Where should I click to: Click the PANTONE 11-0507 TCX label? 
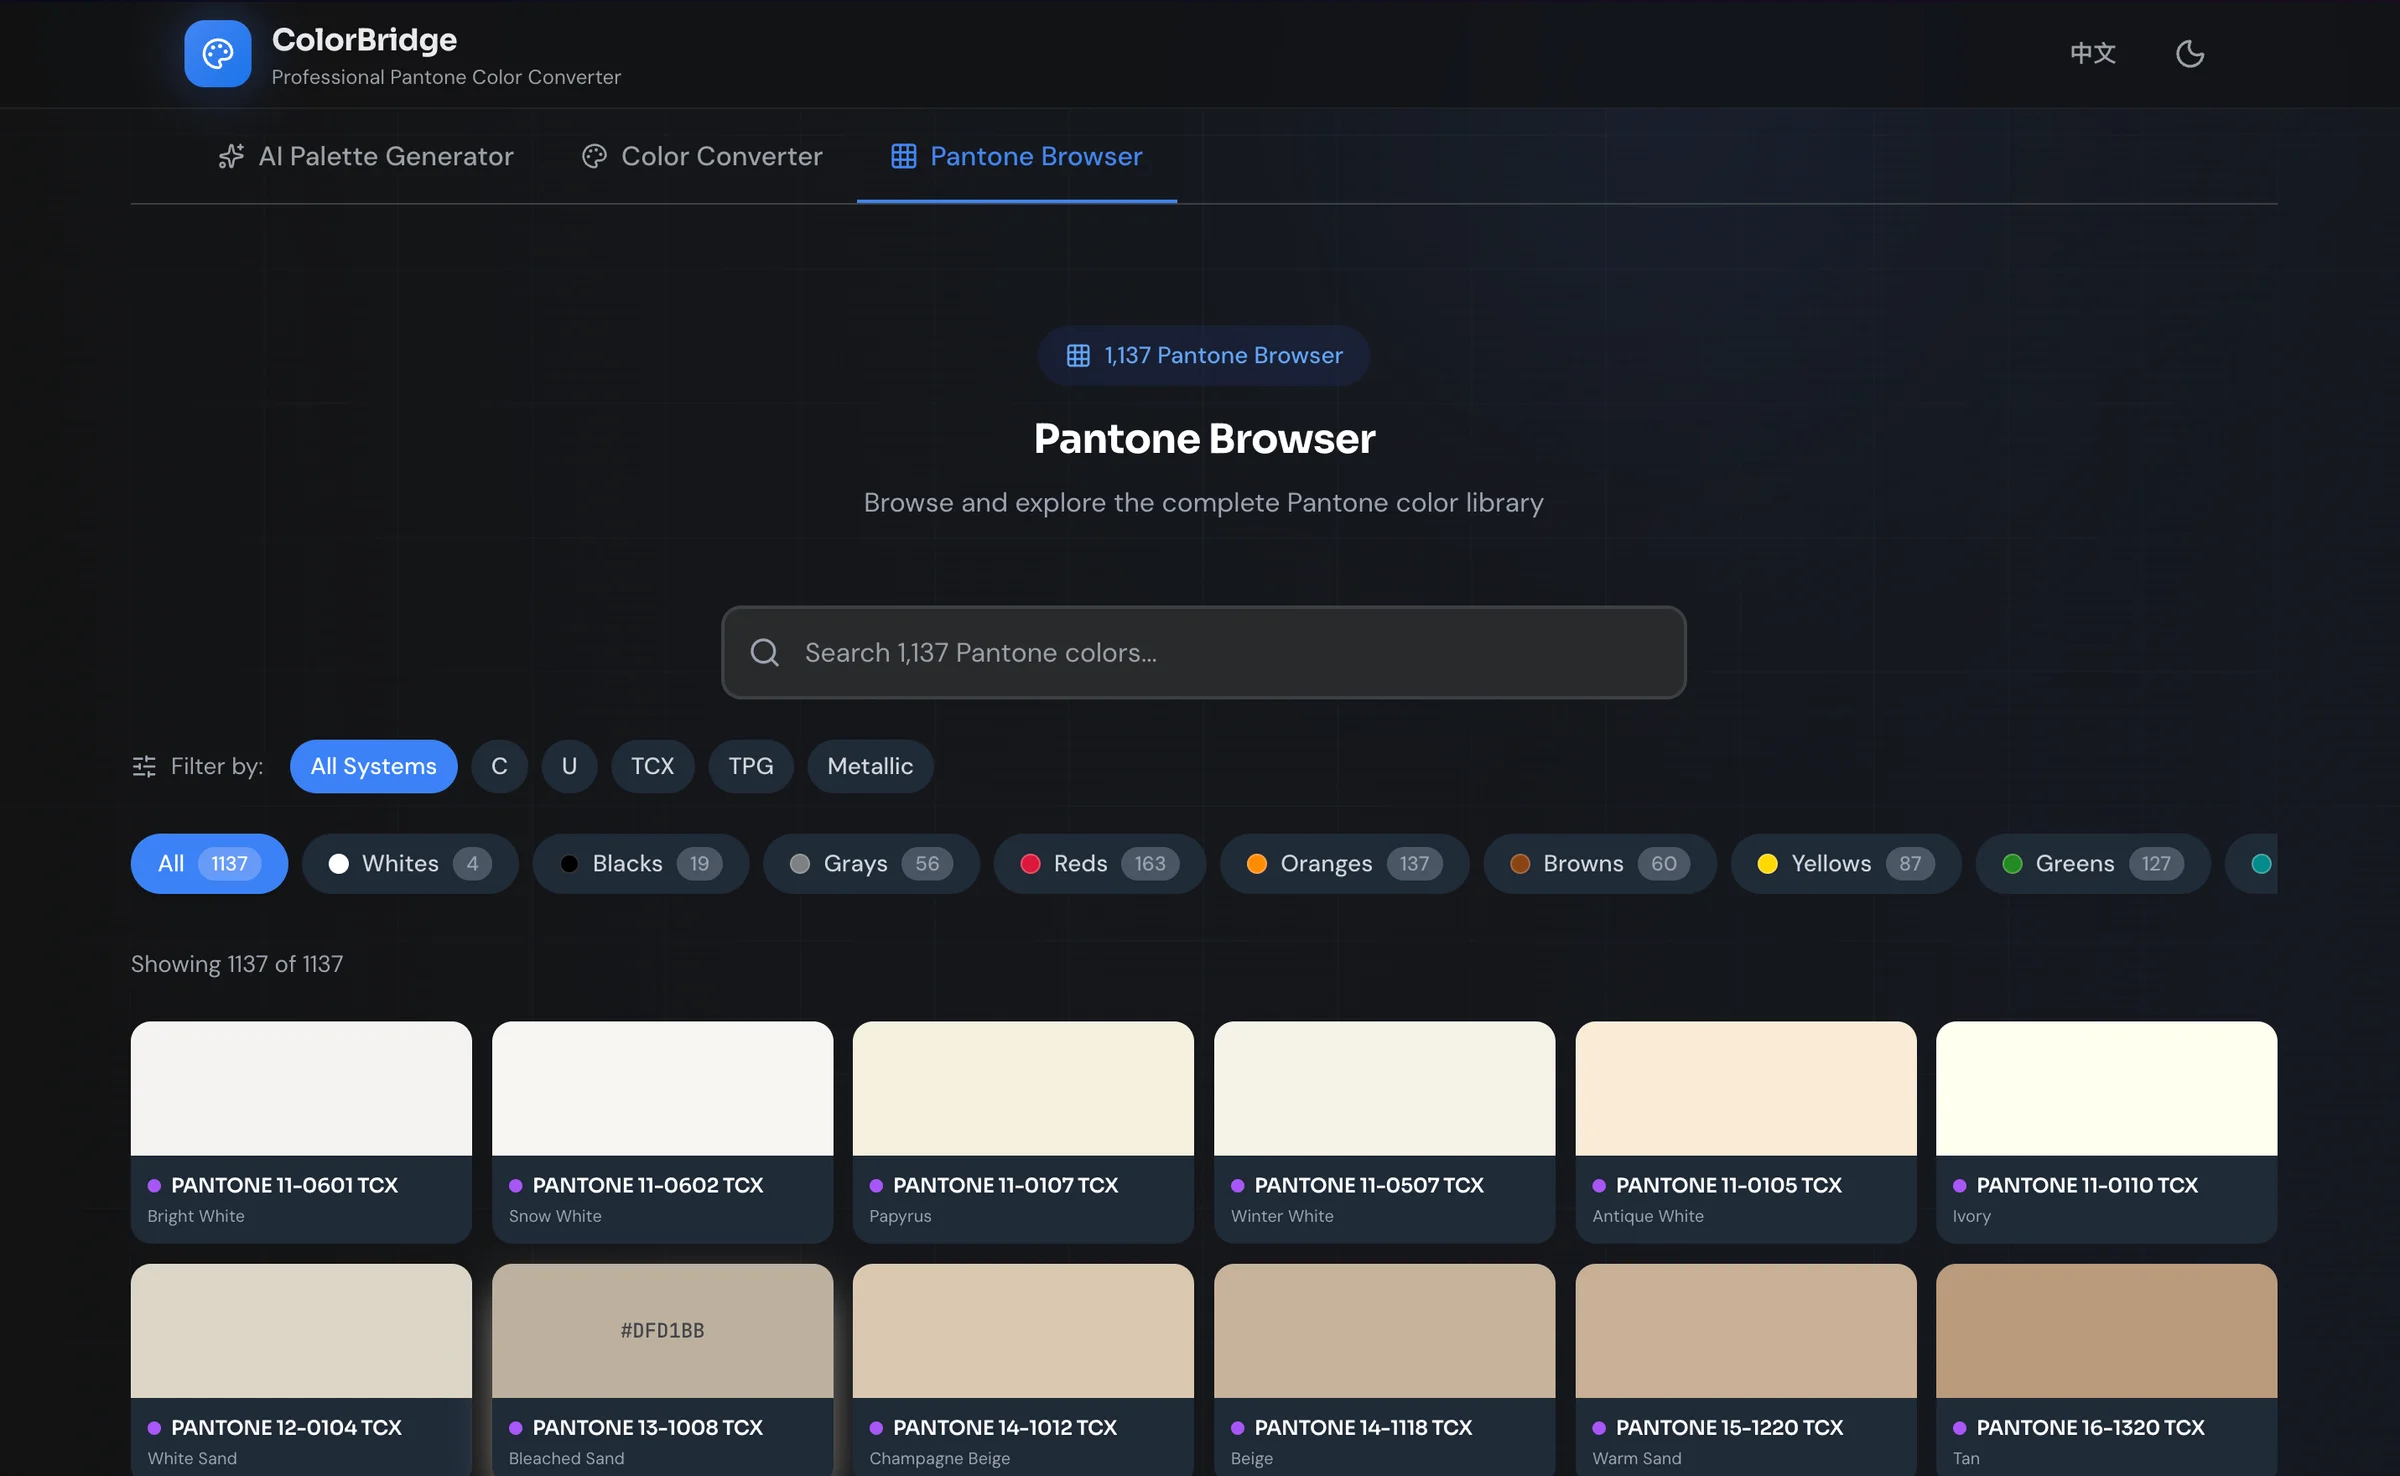click(1369, 1185)
